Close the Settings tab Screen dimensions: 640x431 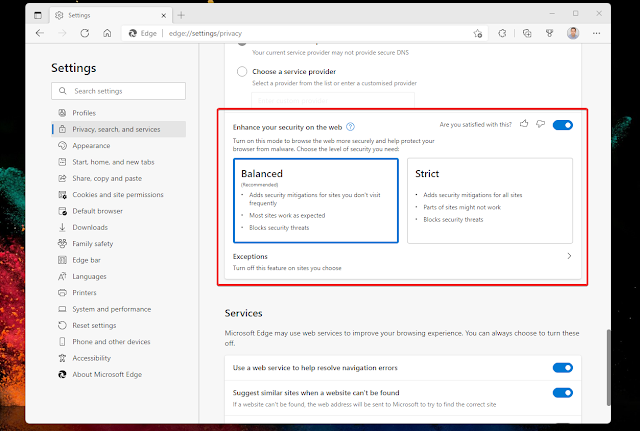tap(164, 16)
